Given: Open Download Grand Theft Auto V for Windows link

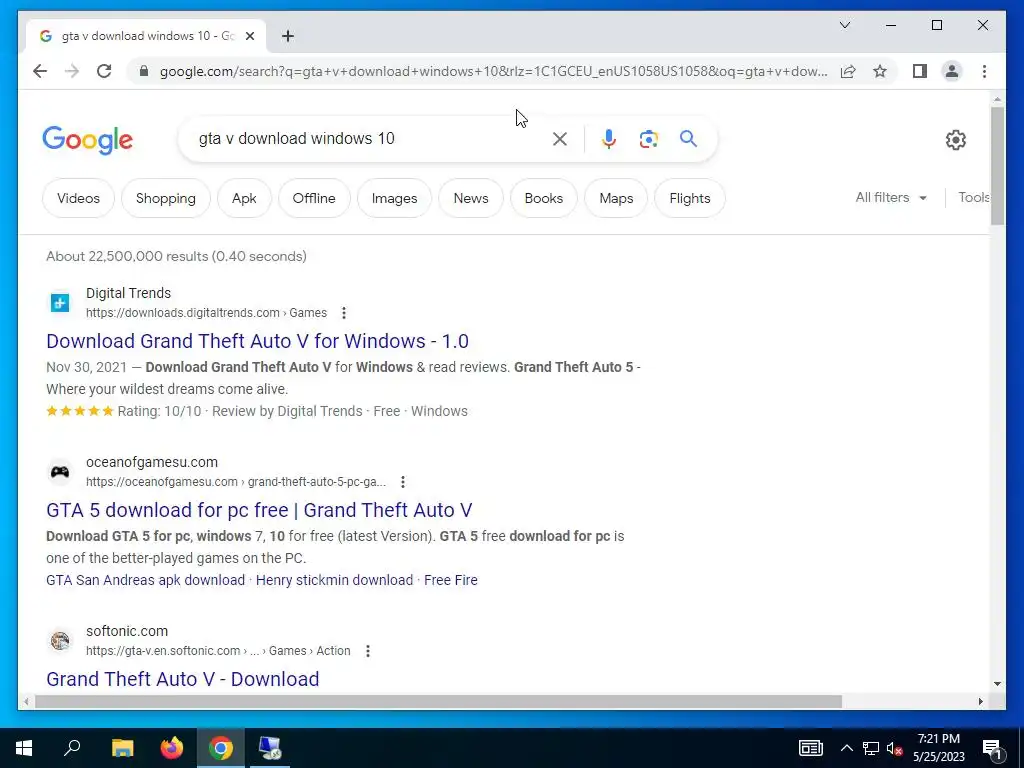Looking at the screenshot, I should pos(257,341).
